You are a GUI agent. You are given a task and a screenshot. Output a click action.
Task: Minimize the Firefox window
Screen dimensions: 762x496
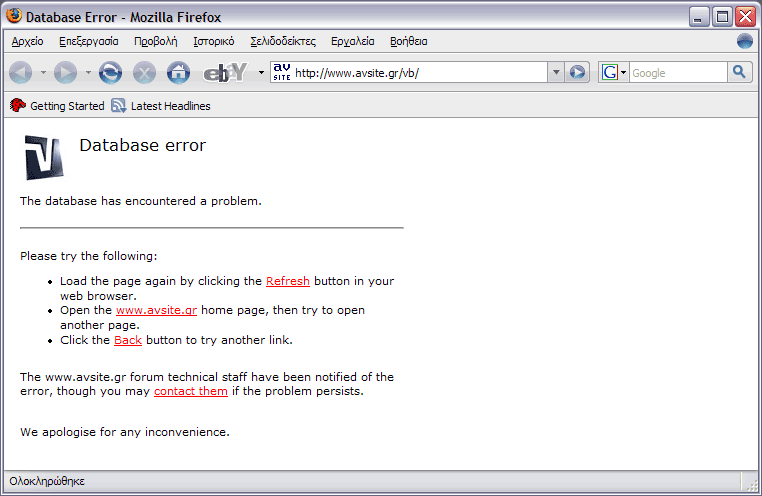(699, 17)
